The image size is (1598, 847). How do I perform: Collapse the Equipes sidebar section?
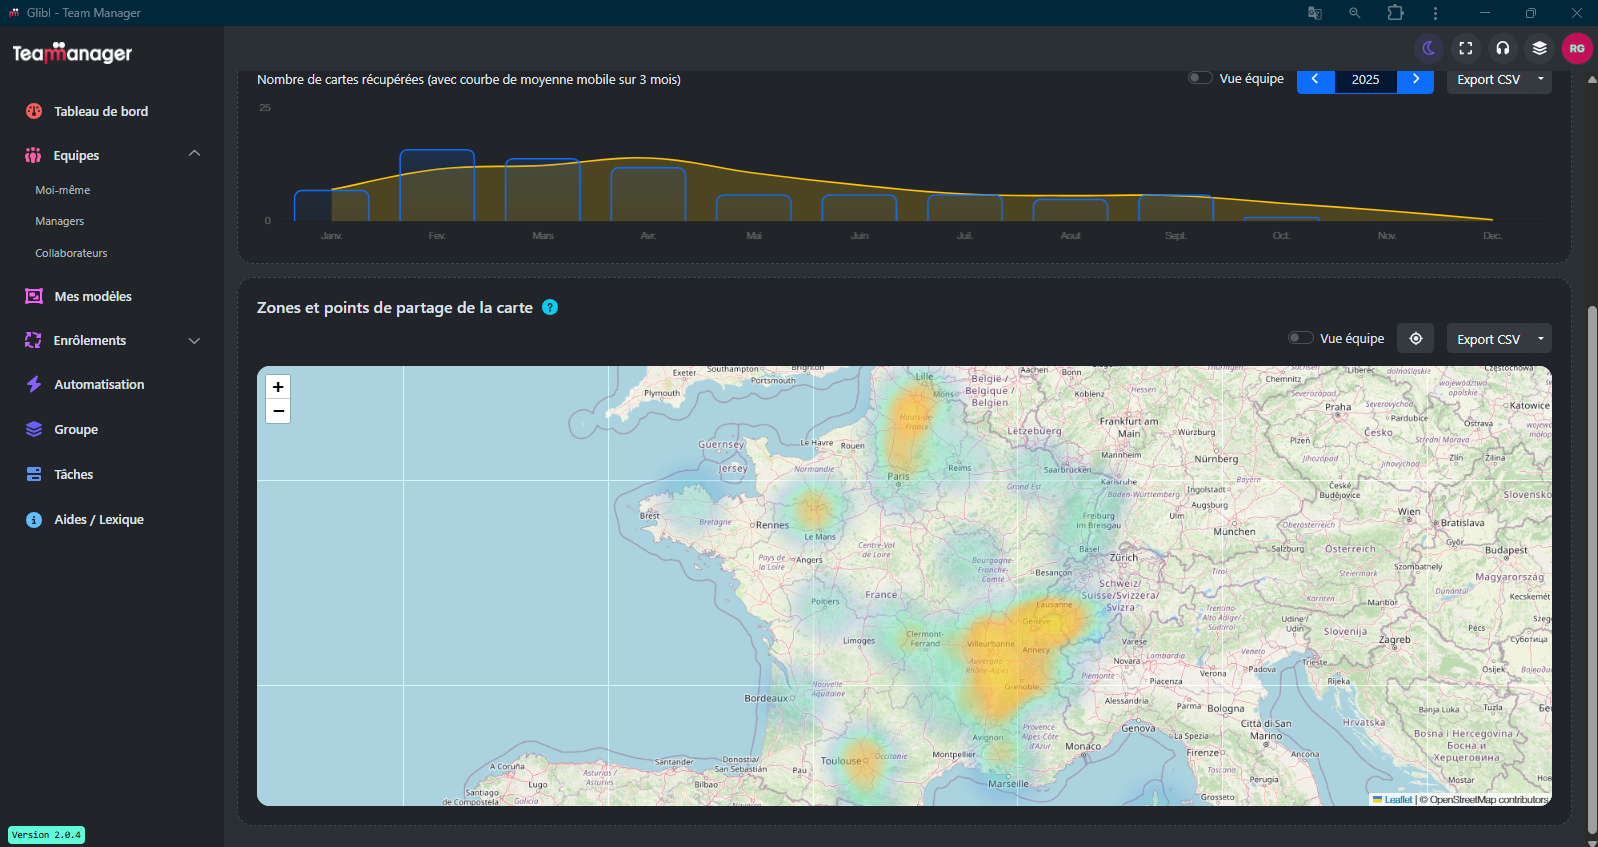click(194, 154)
